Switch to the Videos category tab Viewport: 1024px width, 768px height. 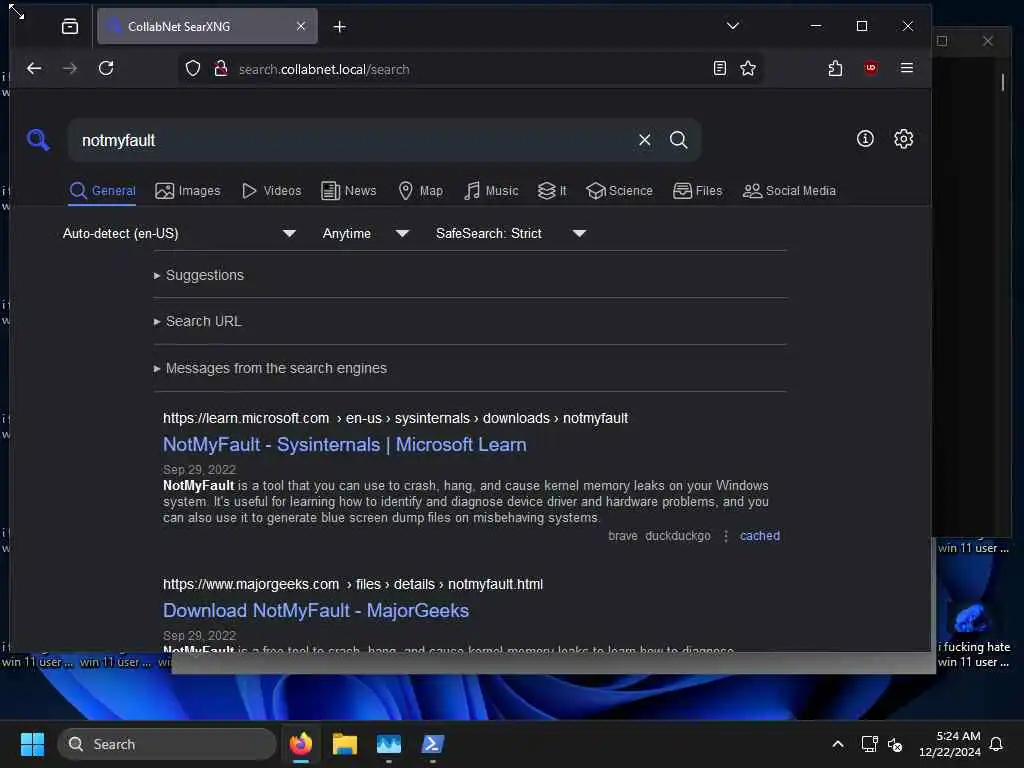(271, 191)
